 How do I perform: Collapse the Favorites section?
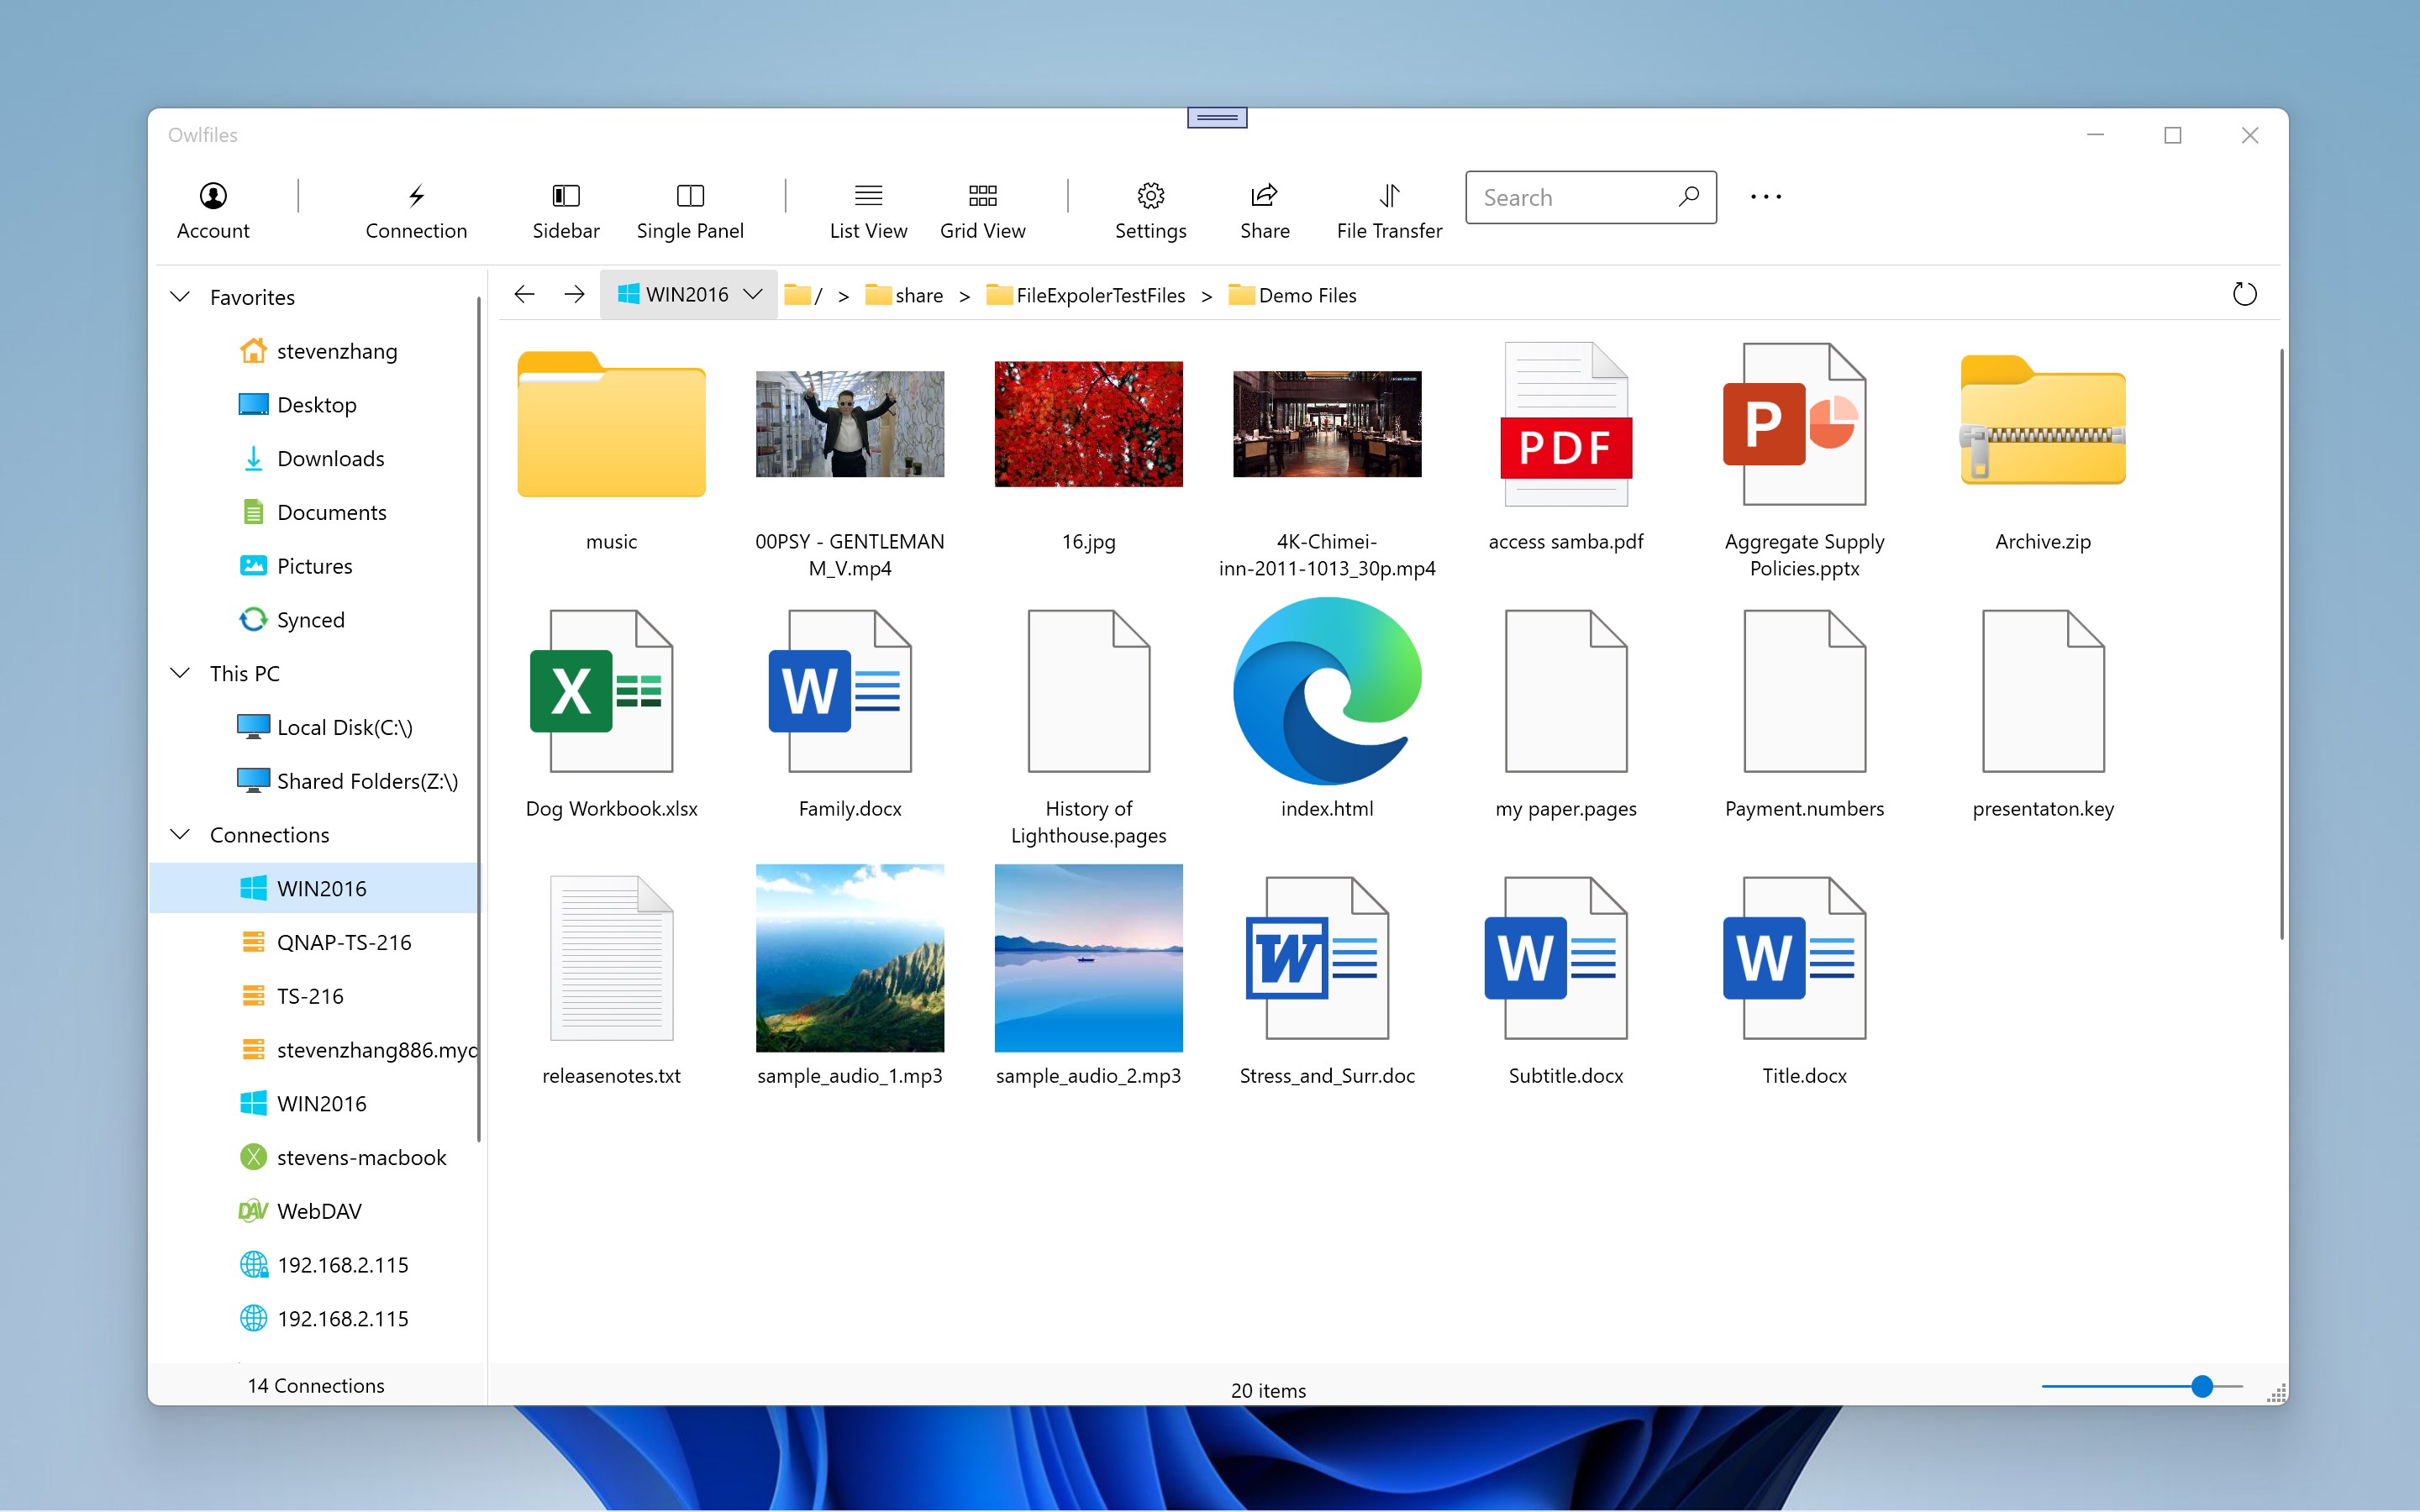click(180, 297)
